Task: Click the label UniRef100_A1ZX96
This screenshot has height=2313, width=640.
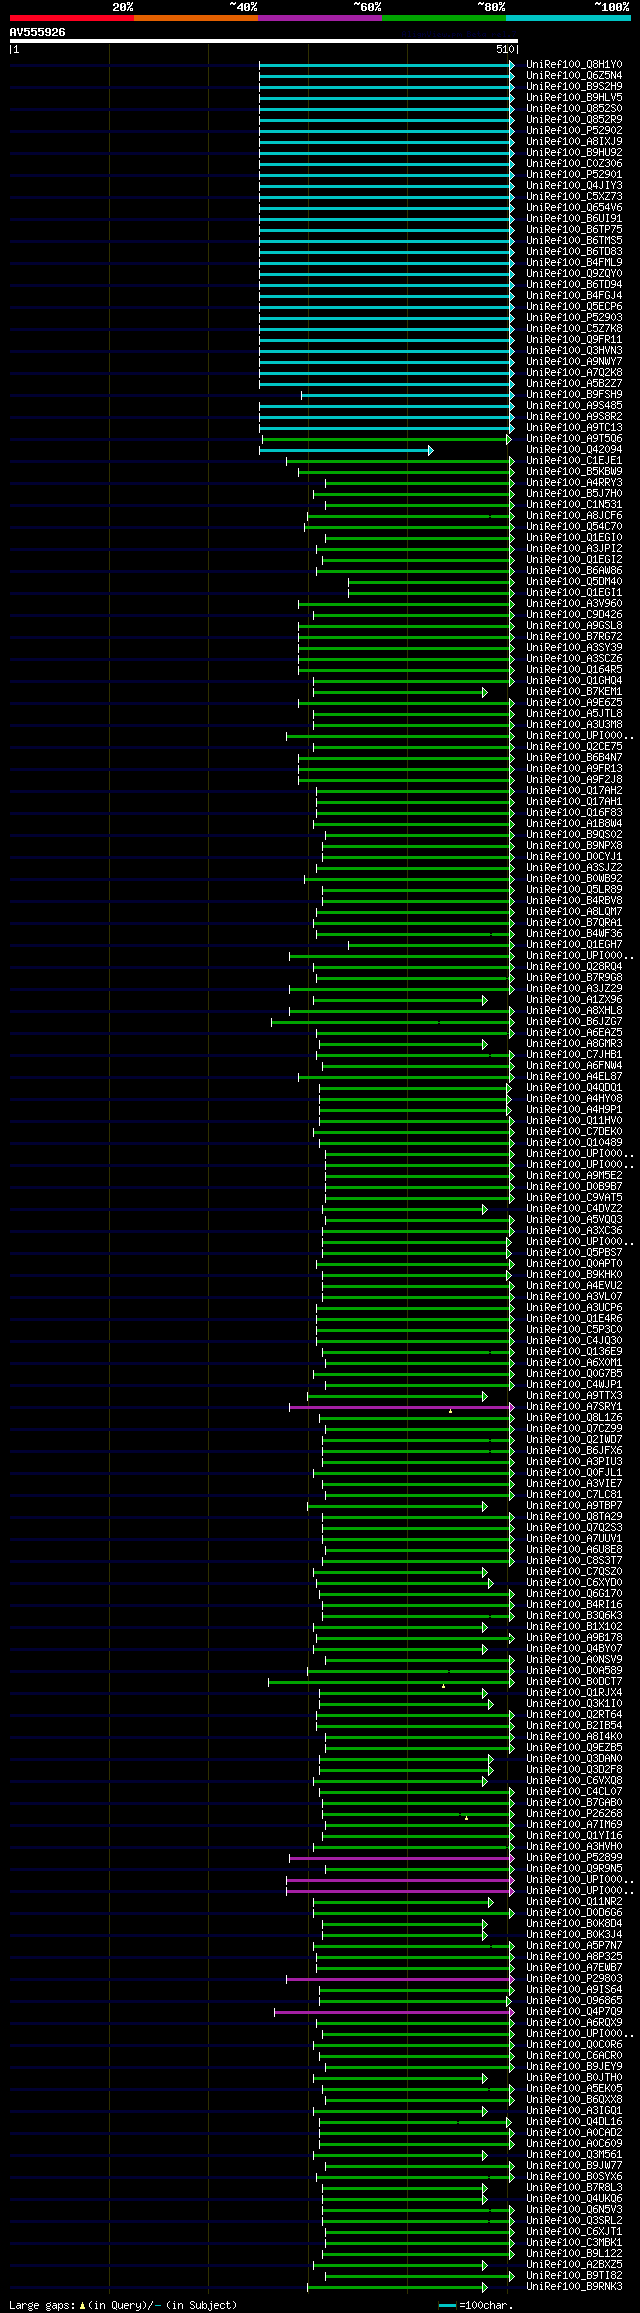Action: click(574, 1000)
